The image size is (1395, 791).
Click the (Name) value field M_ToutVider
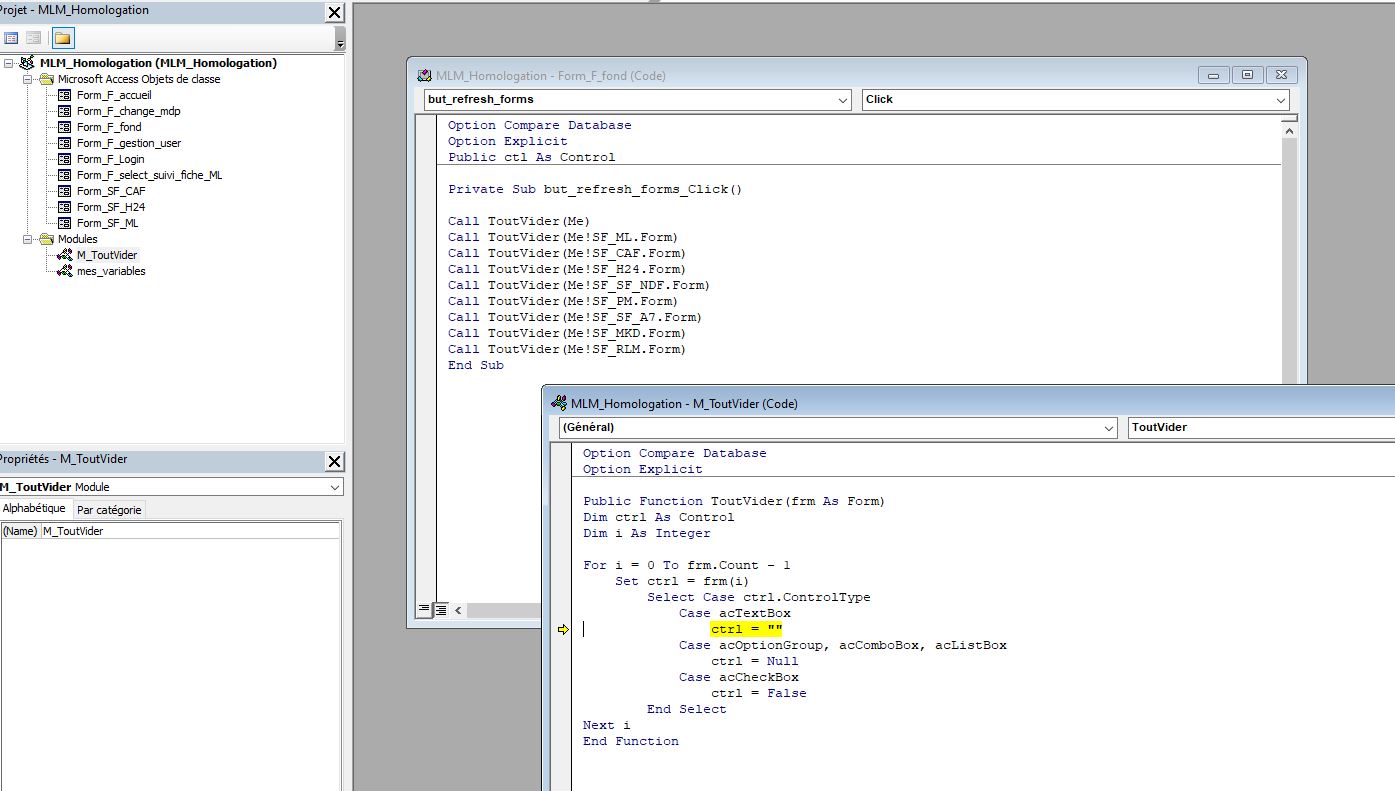click(x=190, y=531)
